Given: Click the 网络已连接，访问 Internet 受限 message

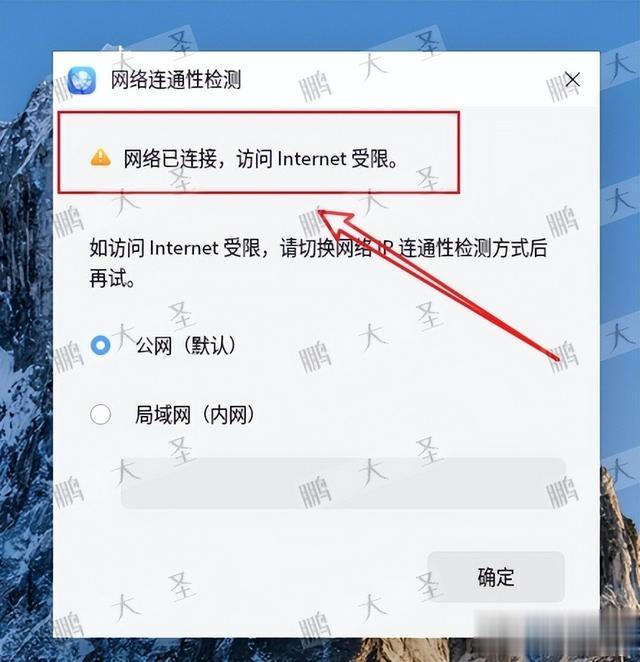Looking at the screenshot, I should [260, 159].
